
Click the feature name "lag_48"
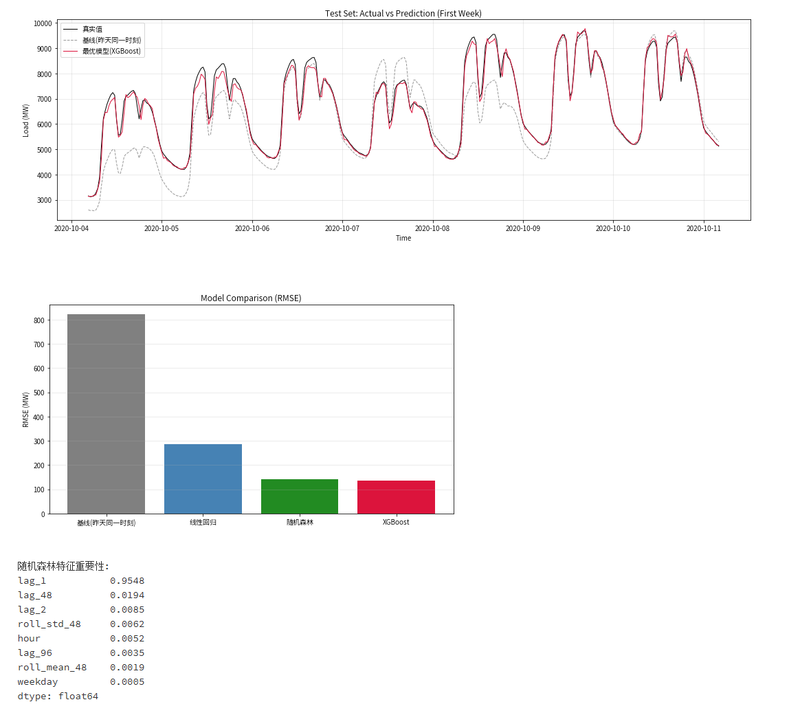coord(35,595)
